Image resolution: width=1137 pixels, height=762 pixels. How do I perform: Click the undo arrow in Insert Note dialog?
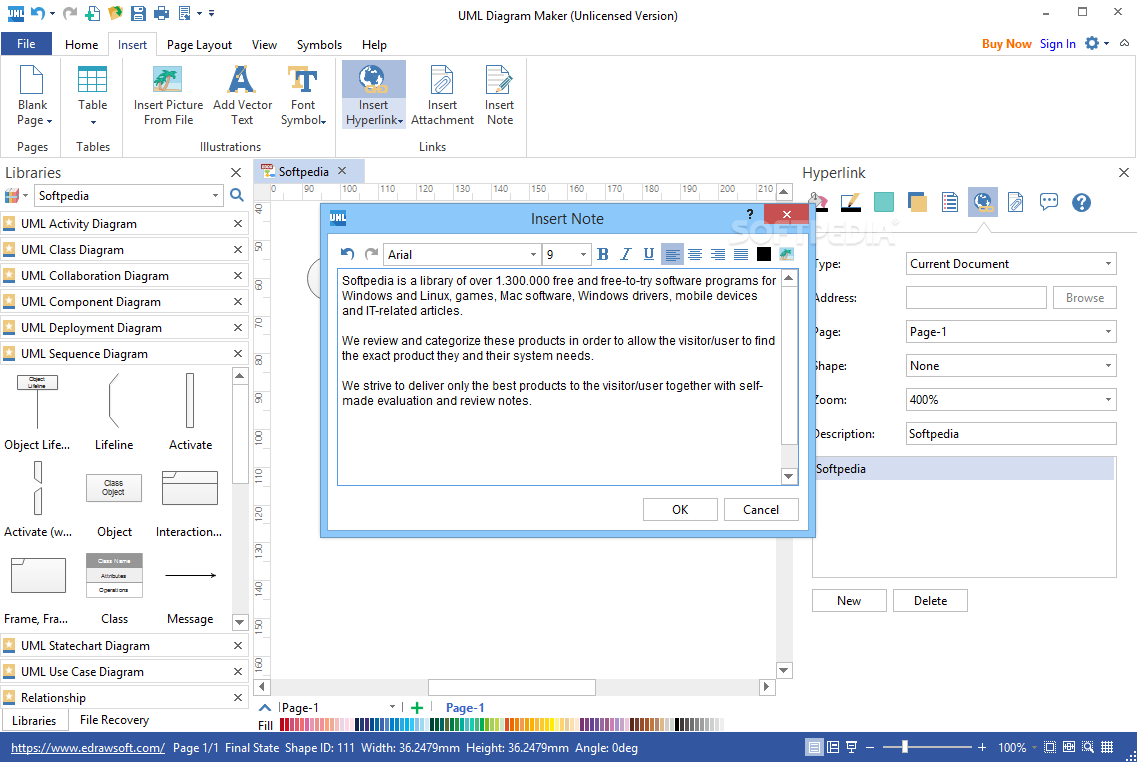347,254
